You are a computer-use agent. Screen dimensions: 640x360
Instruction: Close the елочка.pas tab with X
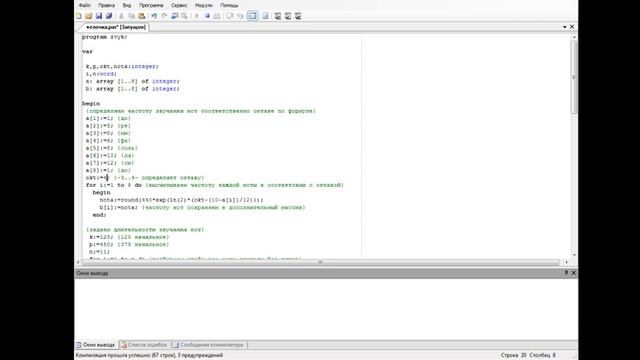[x=572, y=27]
